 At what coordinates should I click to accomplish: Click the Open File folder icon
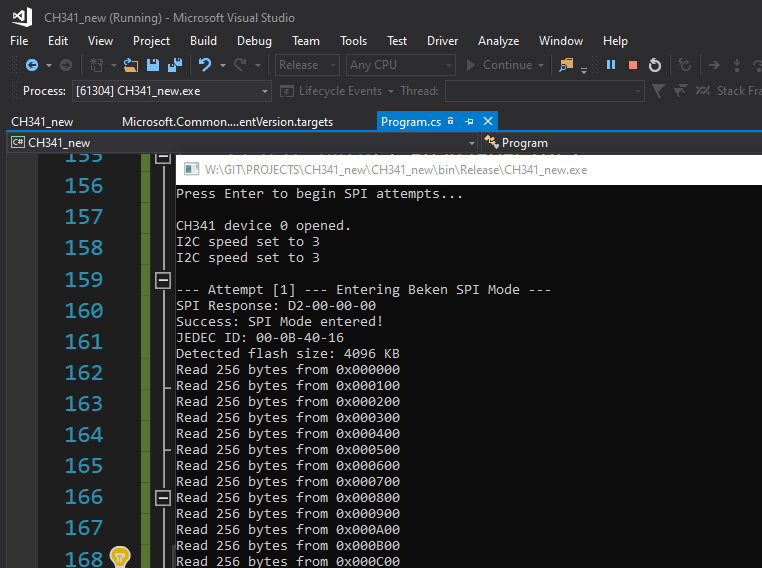click(131, 65)
